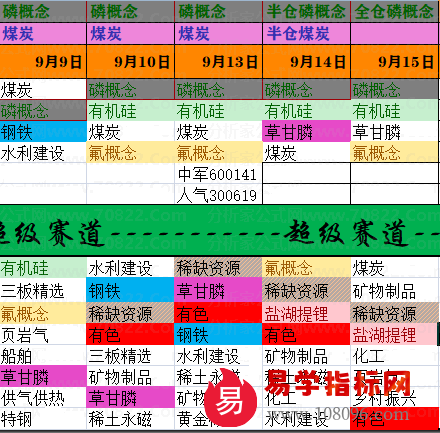Select the magenta 草甘膦 cell under 9月14日

pos(306,132)
